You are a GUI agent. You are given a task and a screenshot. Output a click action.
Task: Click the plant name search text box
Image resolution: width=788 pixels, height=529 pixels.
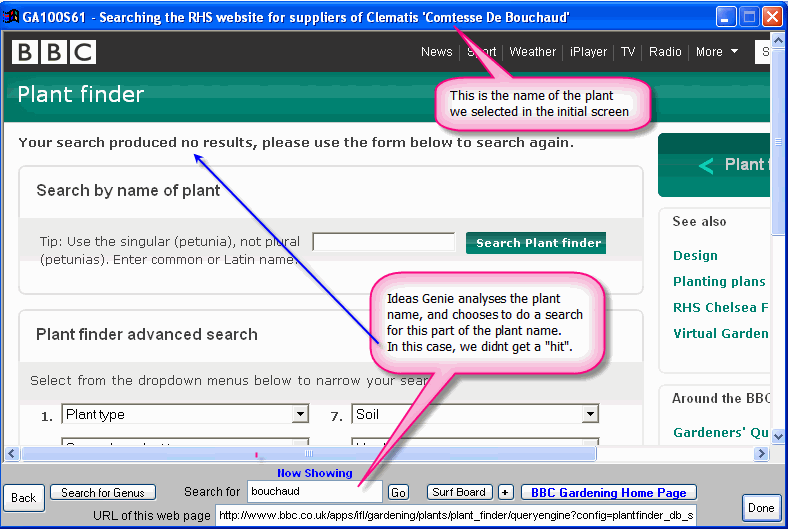[383, 242]
